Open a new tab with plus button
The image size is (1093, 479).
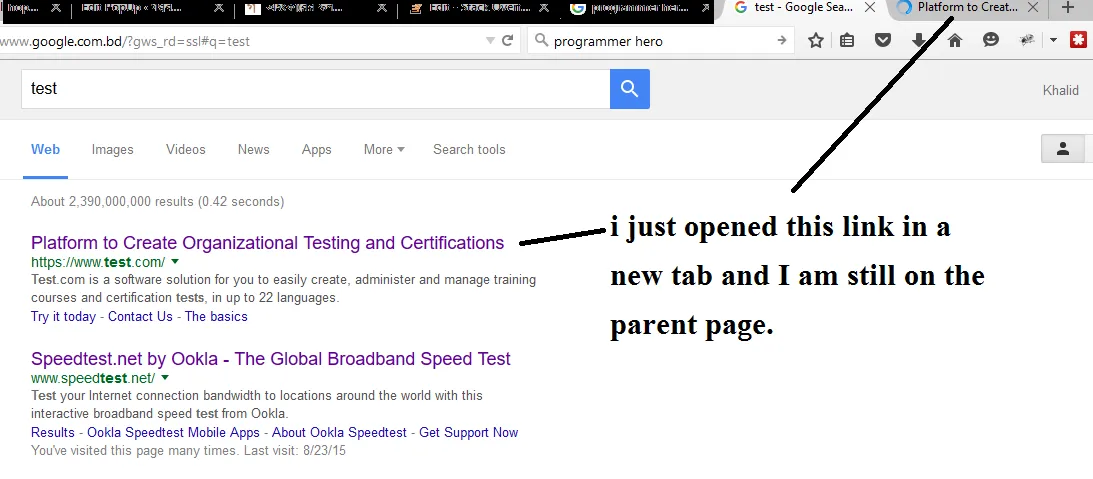pos(1068,8)
